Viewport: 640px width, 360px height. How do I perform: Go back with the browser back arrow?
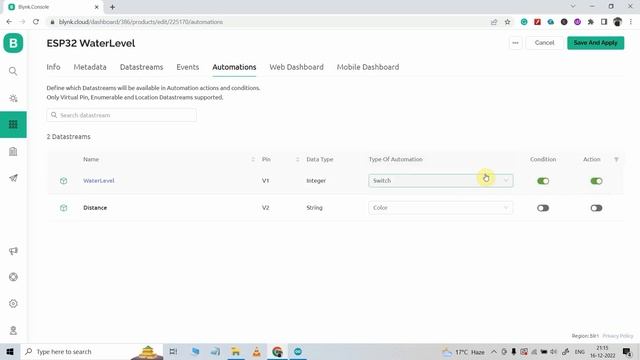pos(9,22)
